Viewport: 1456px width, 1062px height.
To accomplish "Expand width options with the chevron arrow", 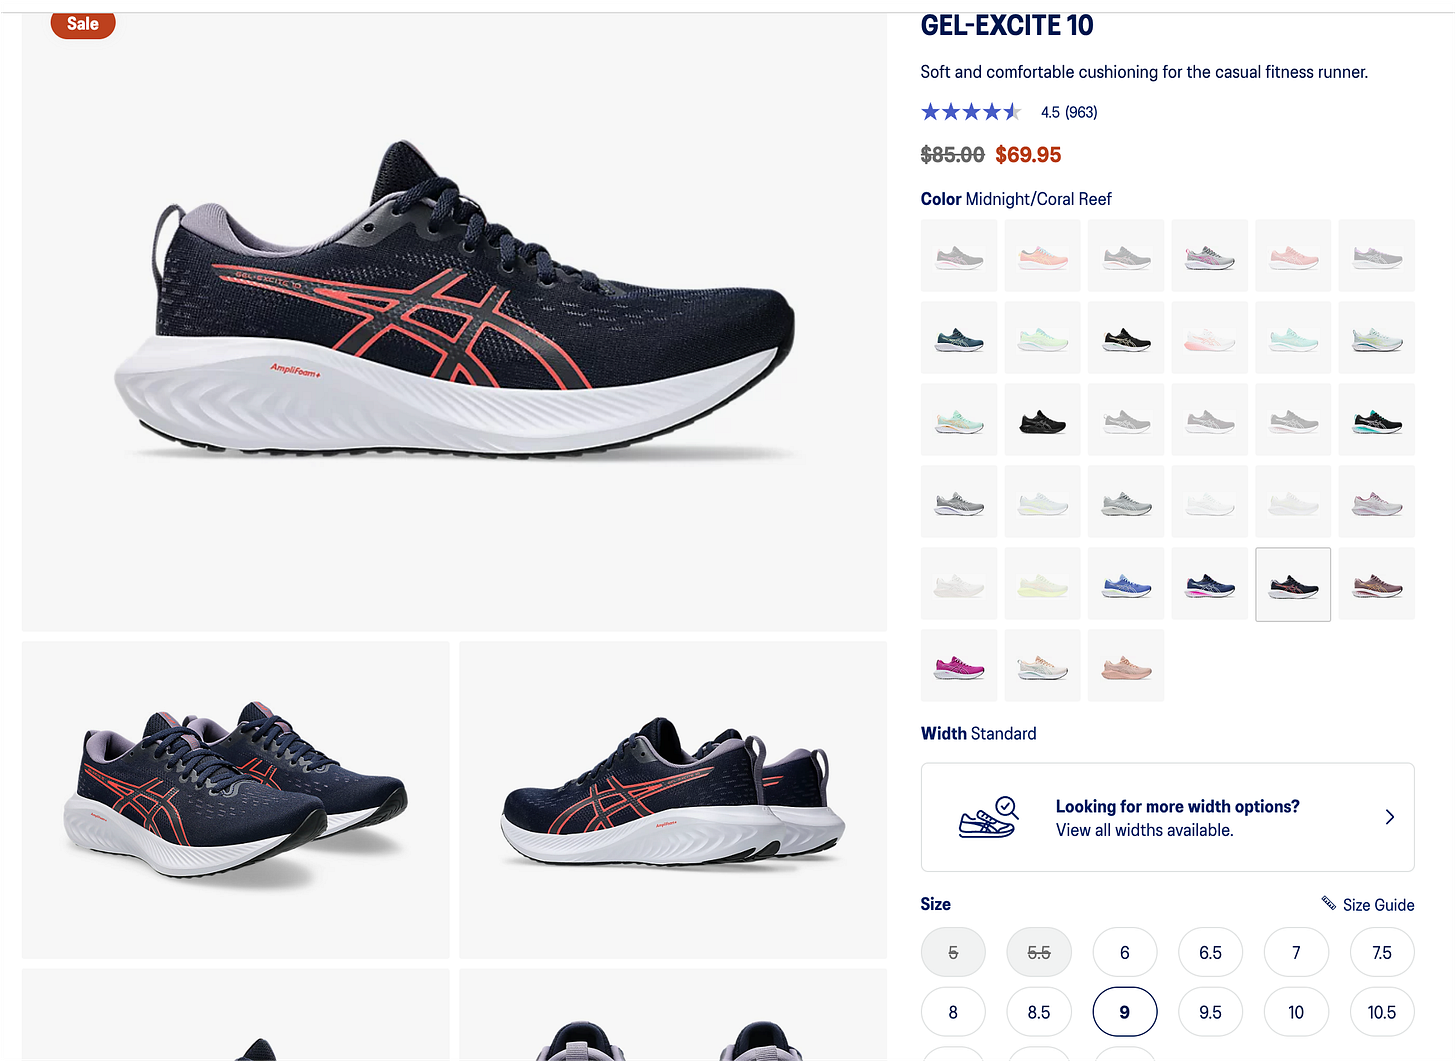I will pyautogui.click(x=1390, y=817).
